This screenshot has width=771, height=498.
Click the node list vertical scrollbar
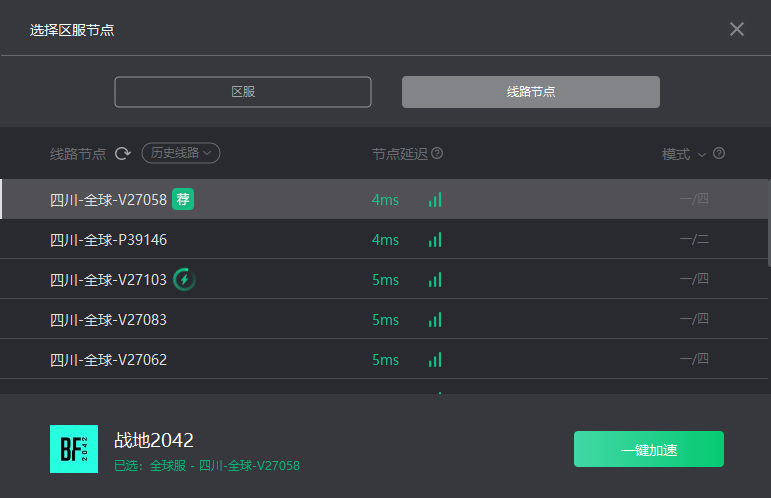[x=769, y=223]
